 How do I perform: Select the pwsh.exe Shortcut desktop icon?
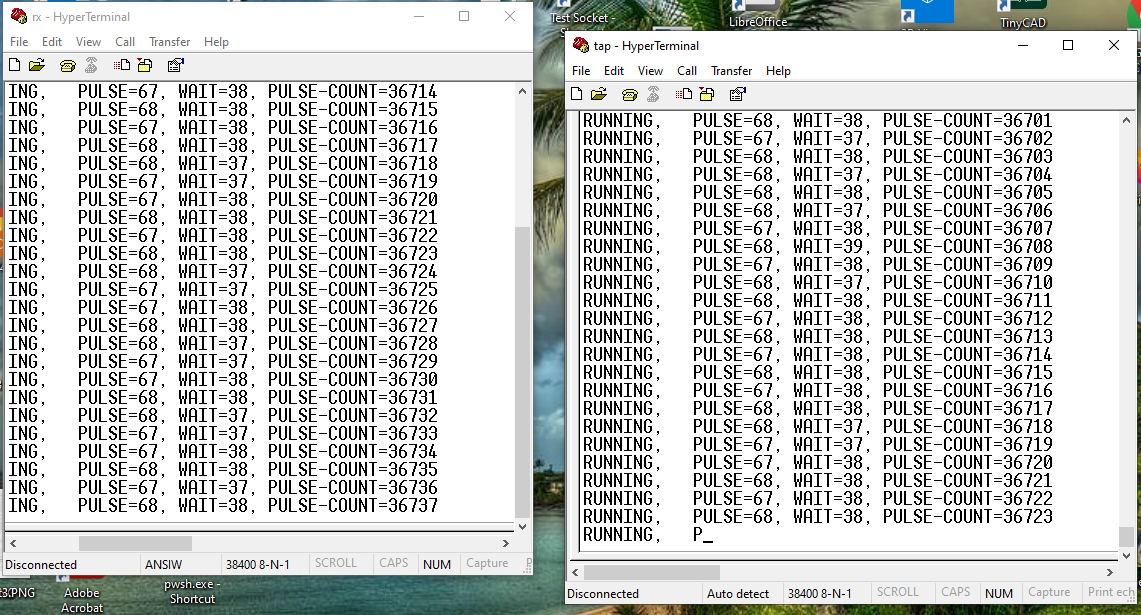(x=191, y=591)
